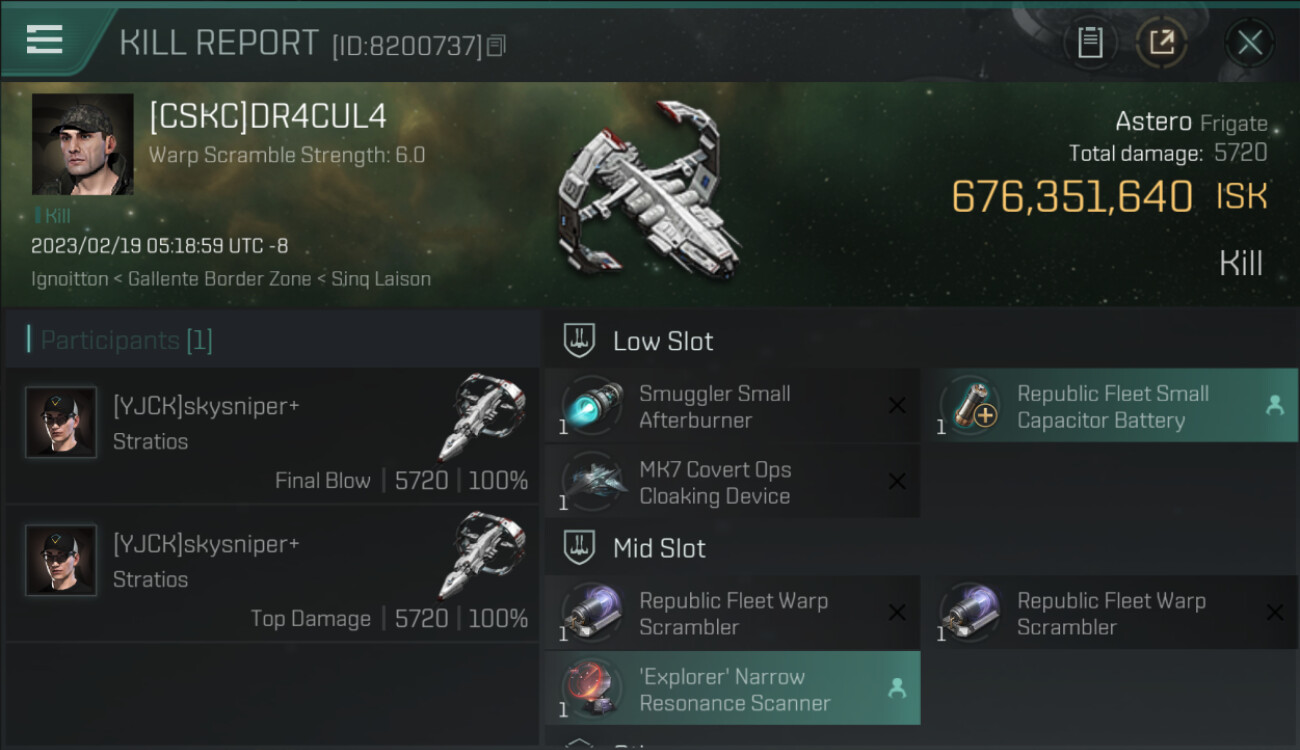
Task: Select the Participants [1] tab
Action: 126,340
